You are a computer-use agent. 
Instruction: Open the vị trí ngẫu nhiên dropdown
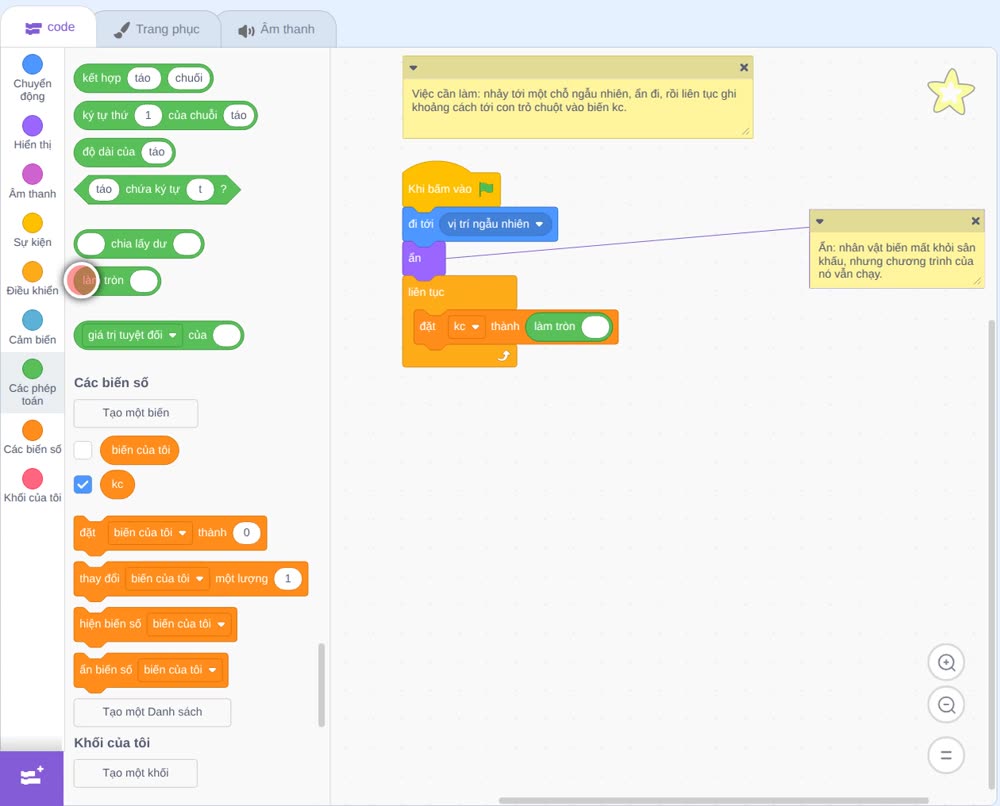coord(496,224)
